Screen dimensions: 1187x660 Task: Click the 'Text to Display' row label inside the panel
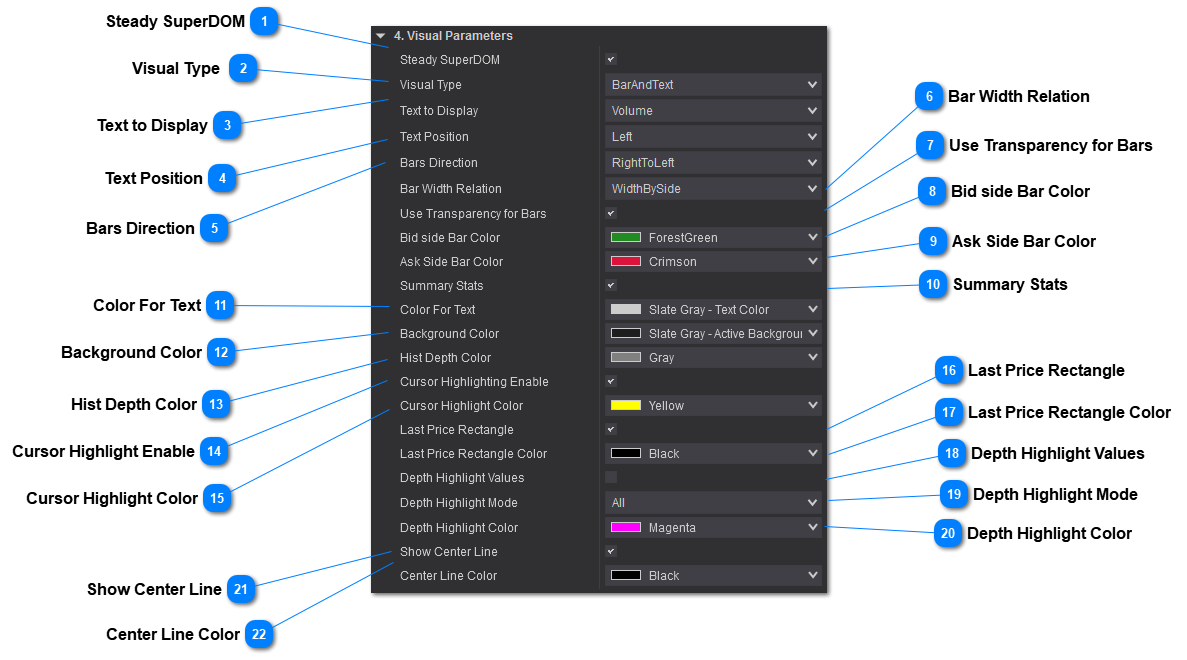click(x=439, y=111)
